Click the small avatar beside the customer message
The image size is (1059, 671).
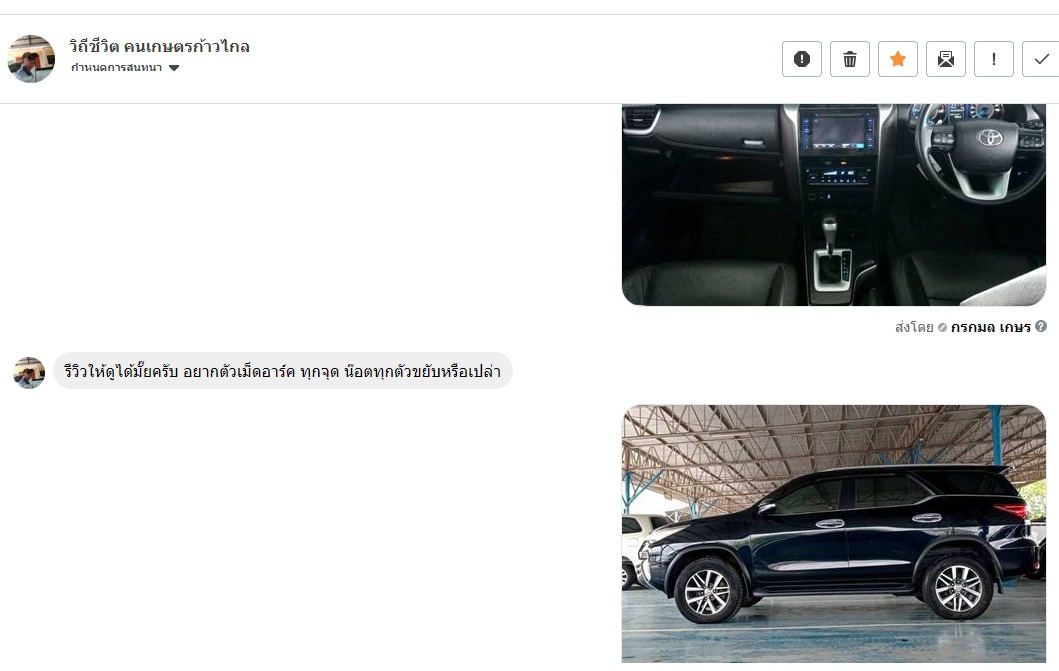coord(29,373)
